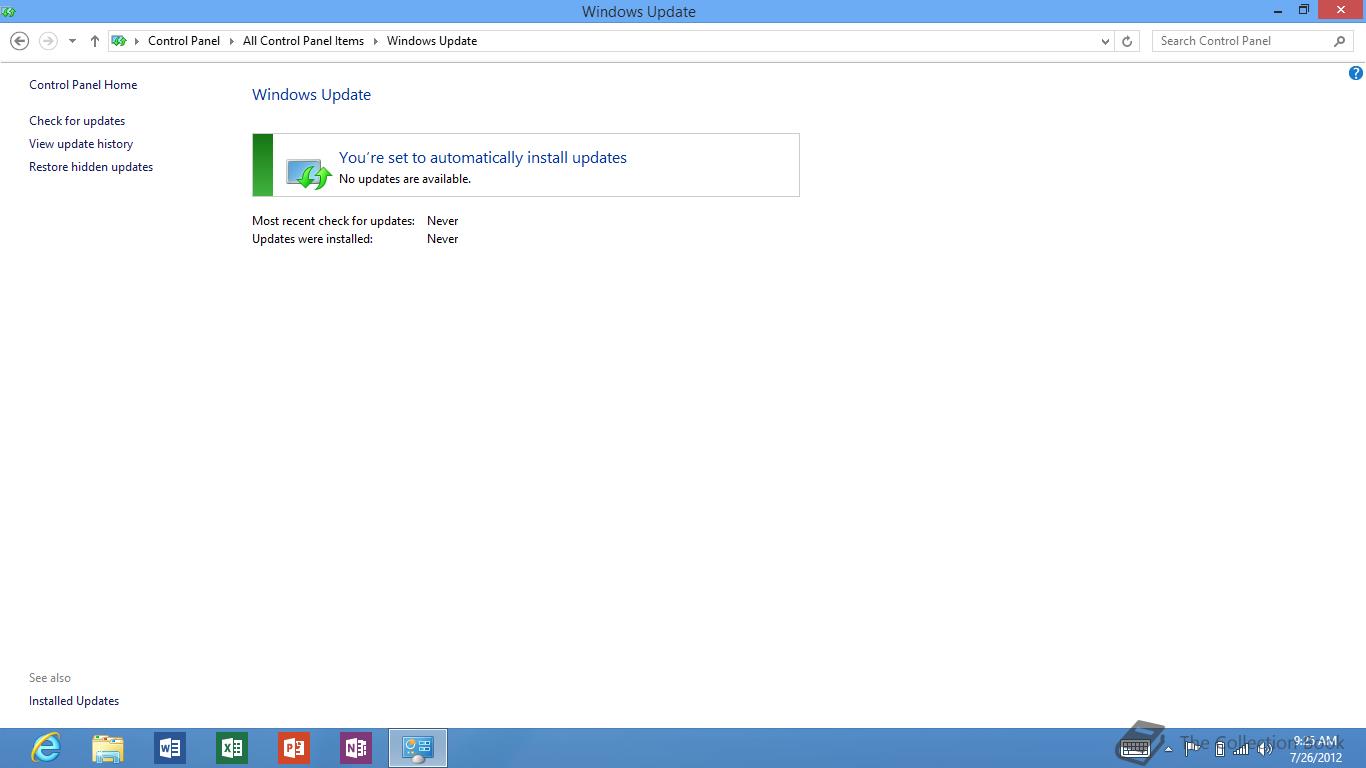Click the network signal tray icon
This screenshot has height=768, width=1366.
coord(1241,749)
